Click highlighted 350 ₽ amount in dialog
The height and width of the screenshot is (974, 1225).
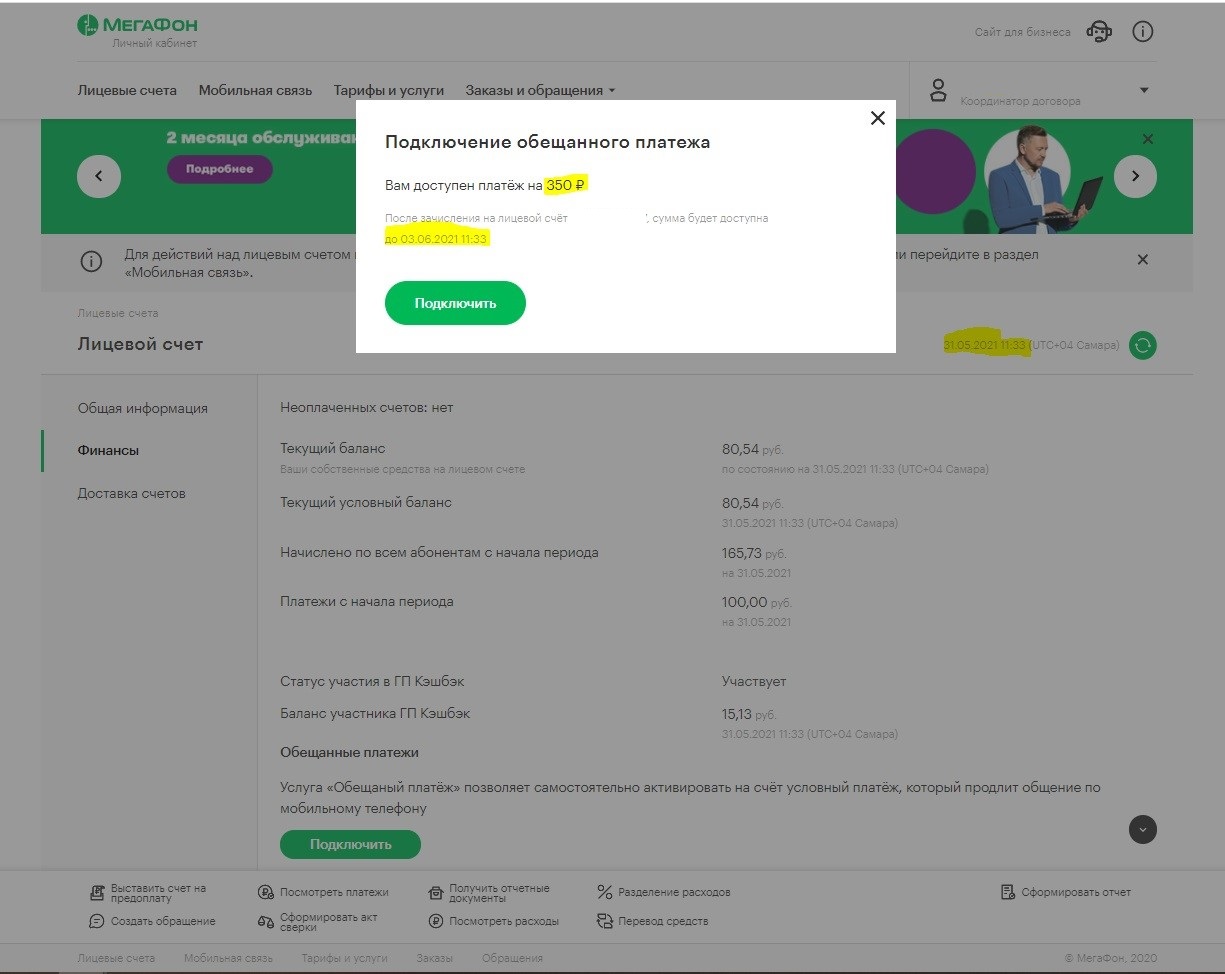(565, 185)
